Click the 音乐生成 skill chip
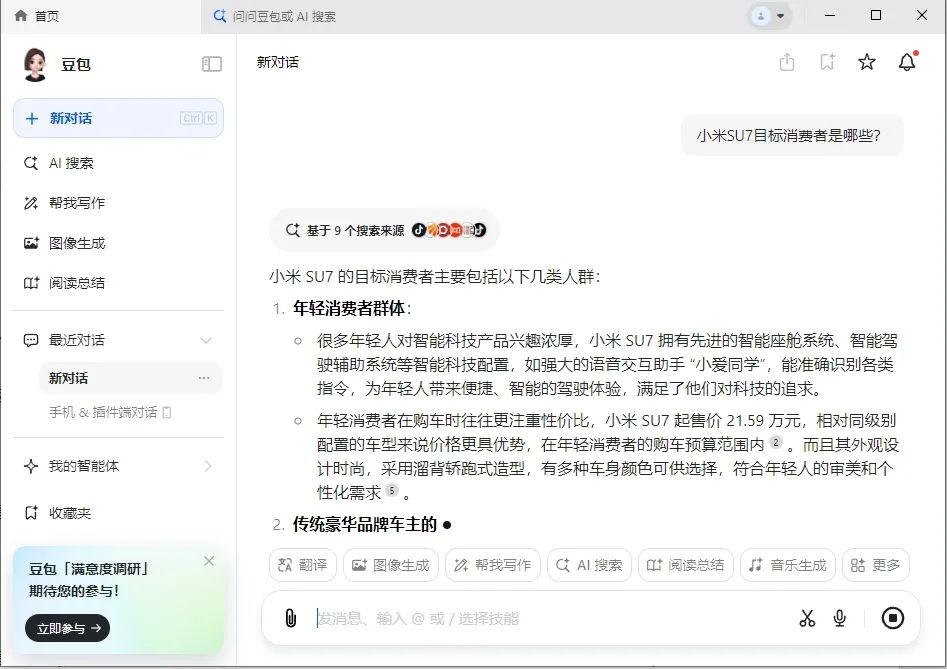 tap(788, 565)
